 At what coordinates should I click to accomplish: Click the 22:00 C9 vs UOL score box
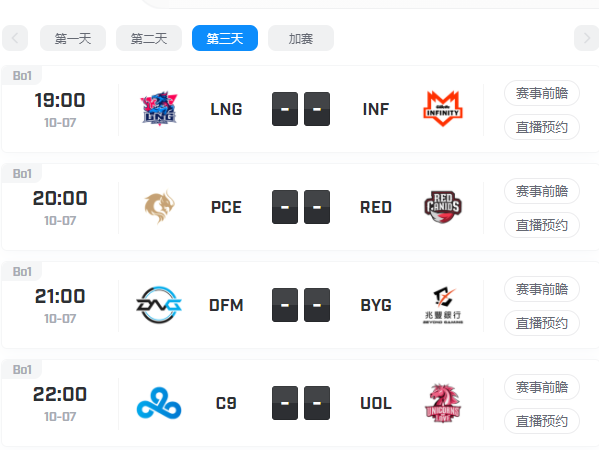[301, 403]
